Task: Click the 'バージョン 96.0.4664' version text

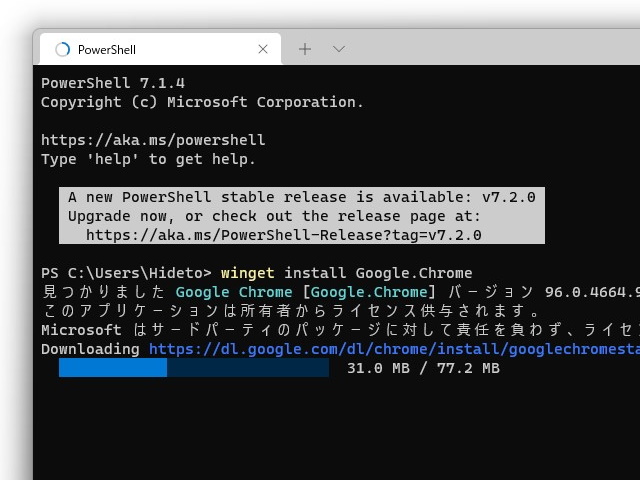Action: [x=544, y=292]
